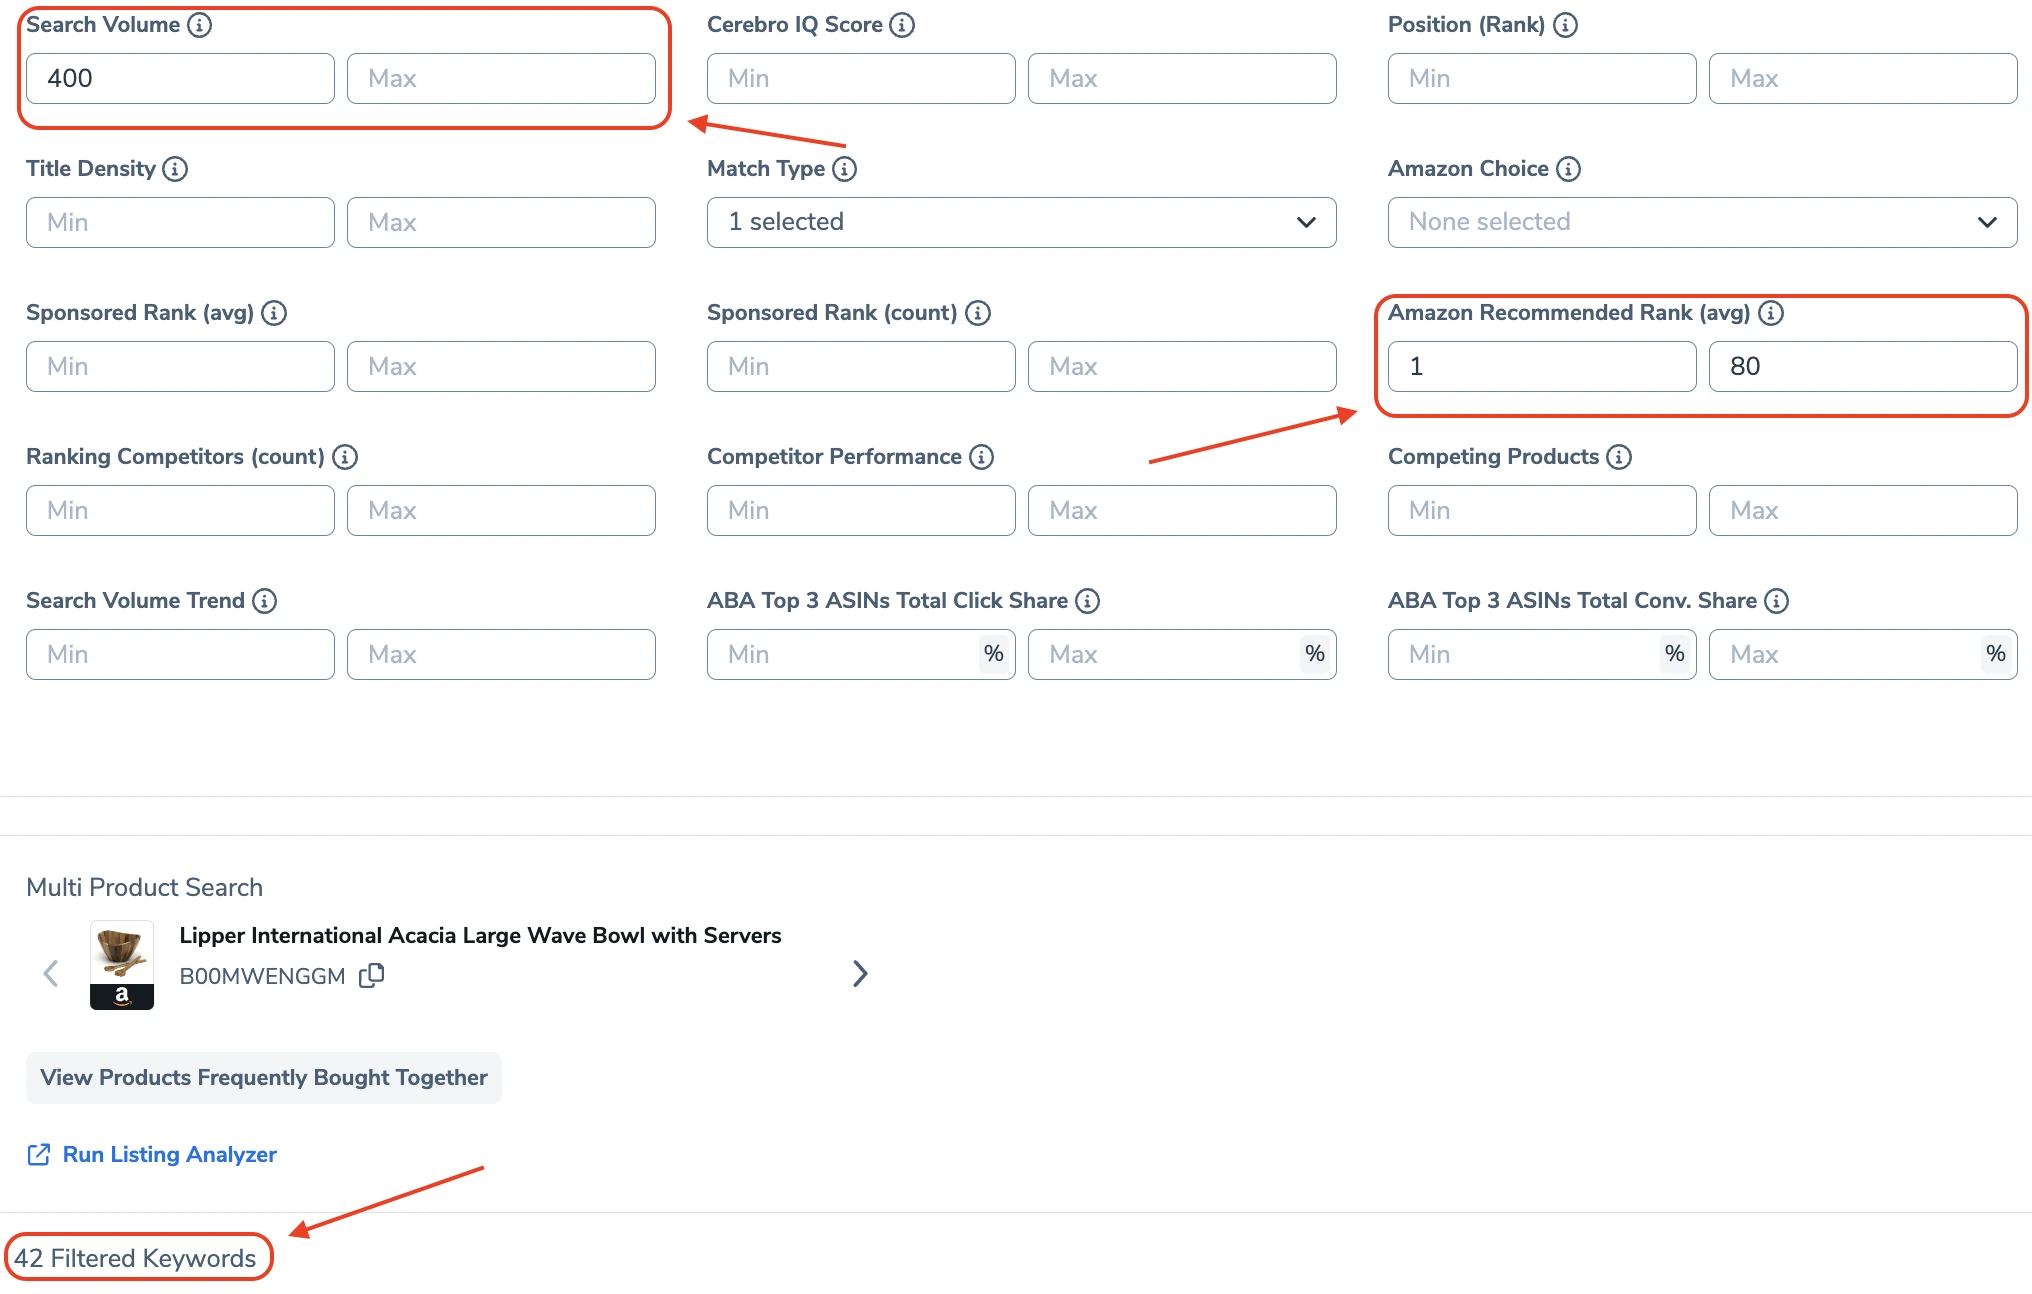The height and width of the screenshot is (1294, 2032).
Task: Go to next product with right chevron
Action: point(860,974)
